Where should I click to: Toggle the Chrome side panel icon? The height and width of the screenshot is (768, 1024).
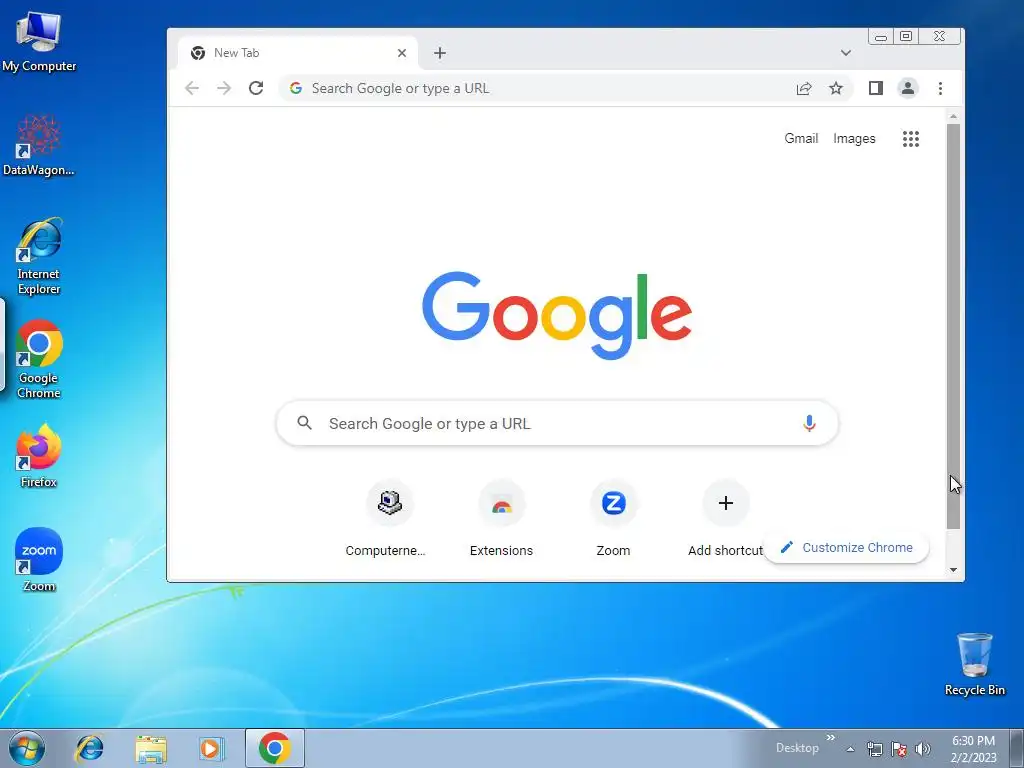[876, 88]
